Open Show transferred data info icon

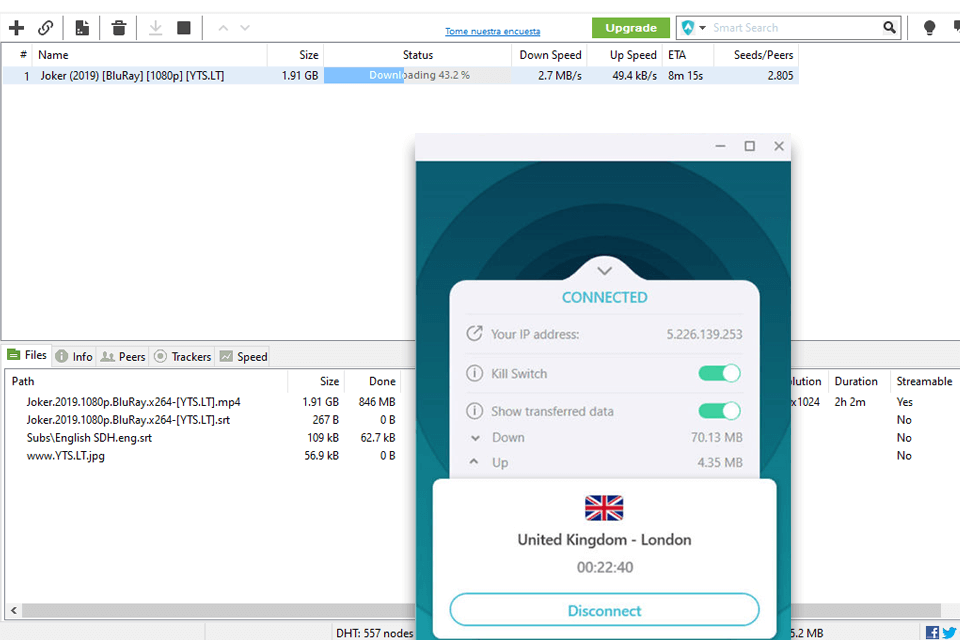[474, 411]
